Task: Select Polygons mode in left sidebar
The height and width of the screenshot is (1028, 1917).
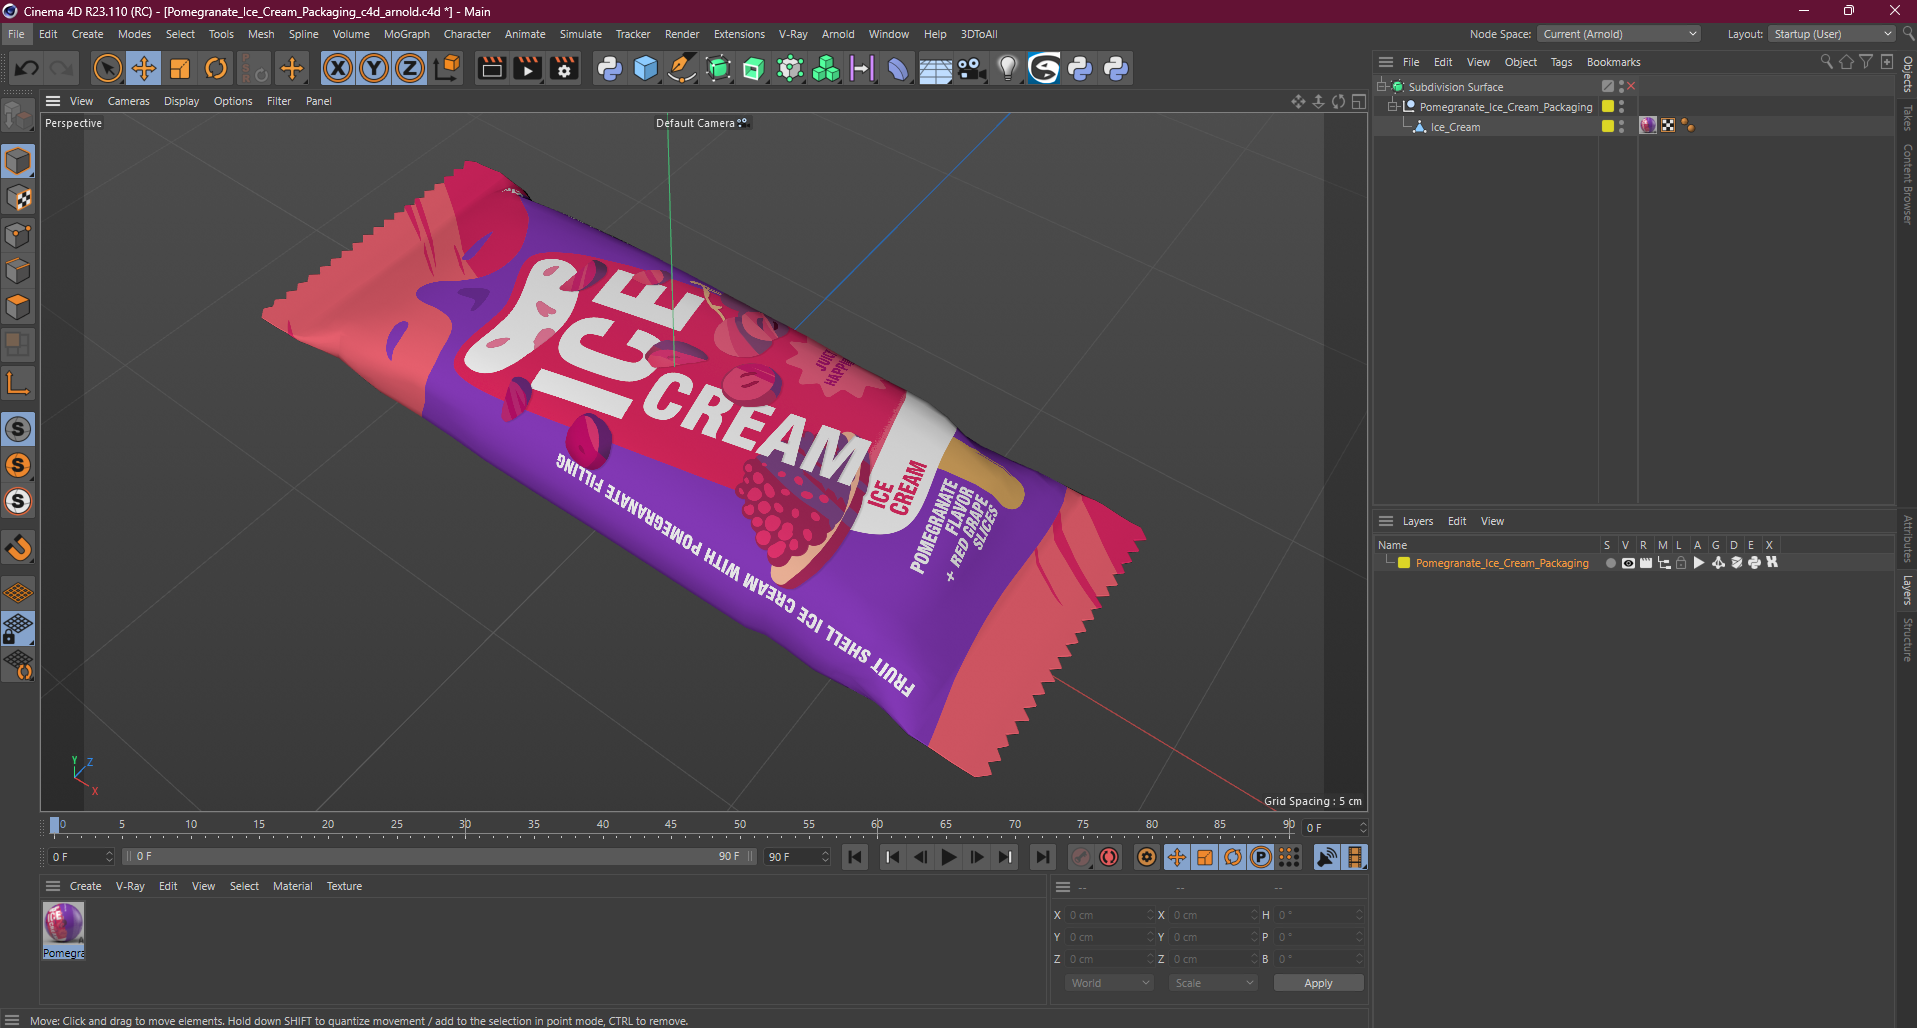Action: coord(18,307)
